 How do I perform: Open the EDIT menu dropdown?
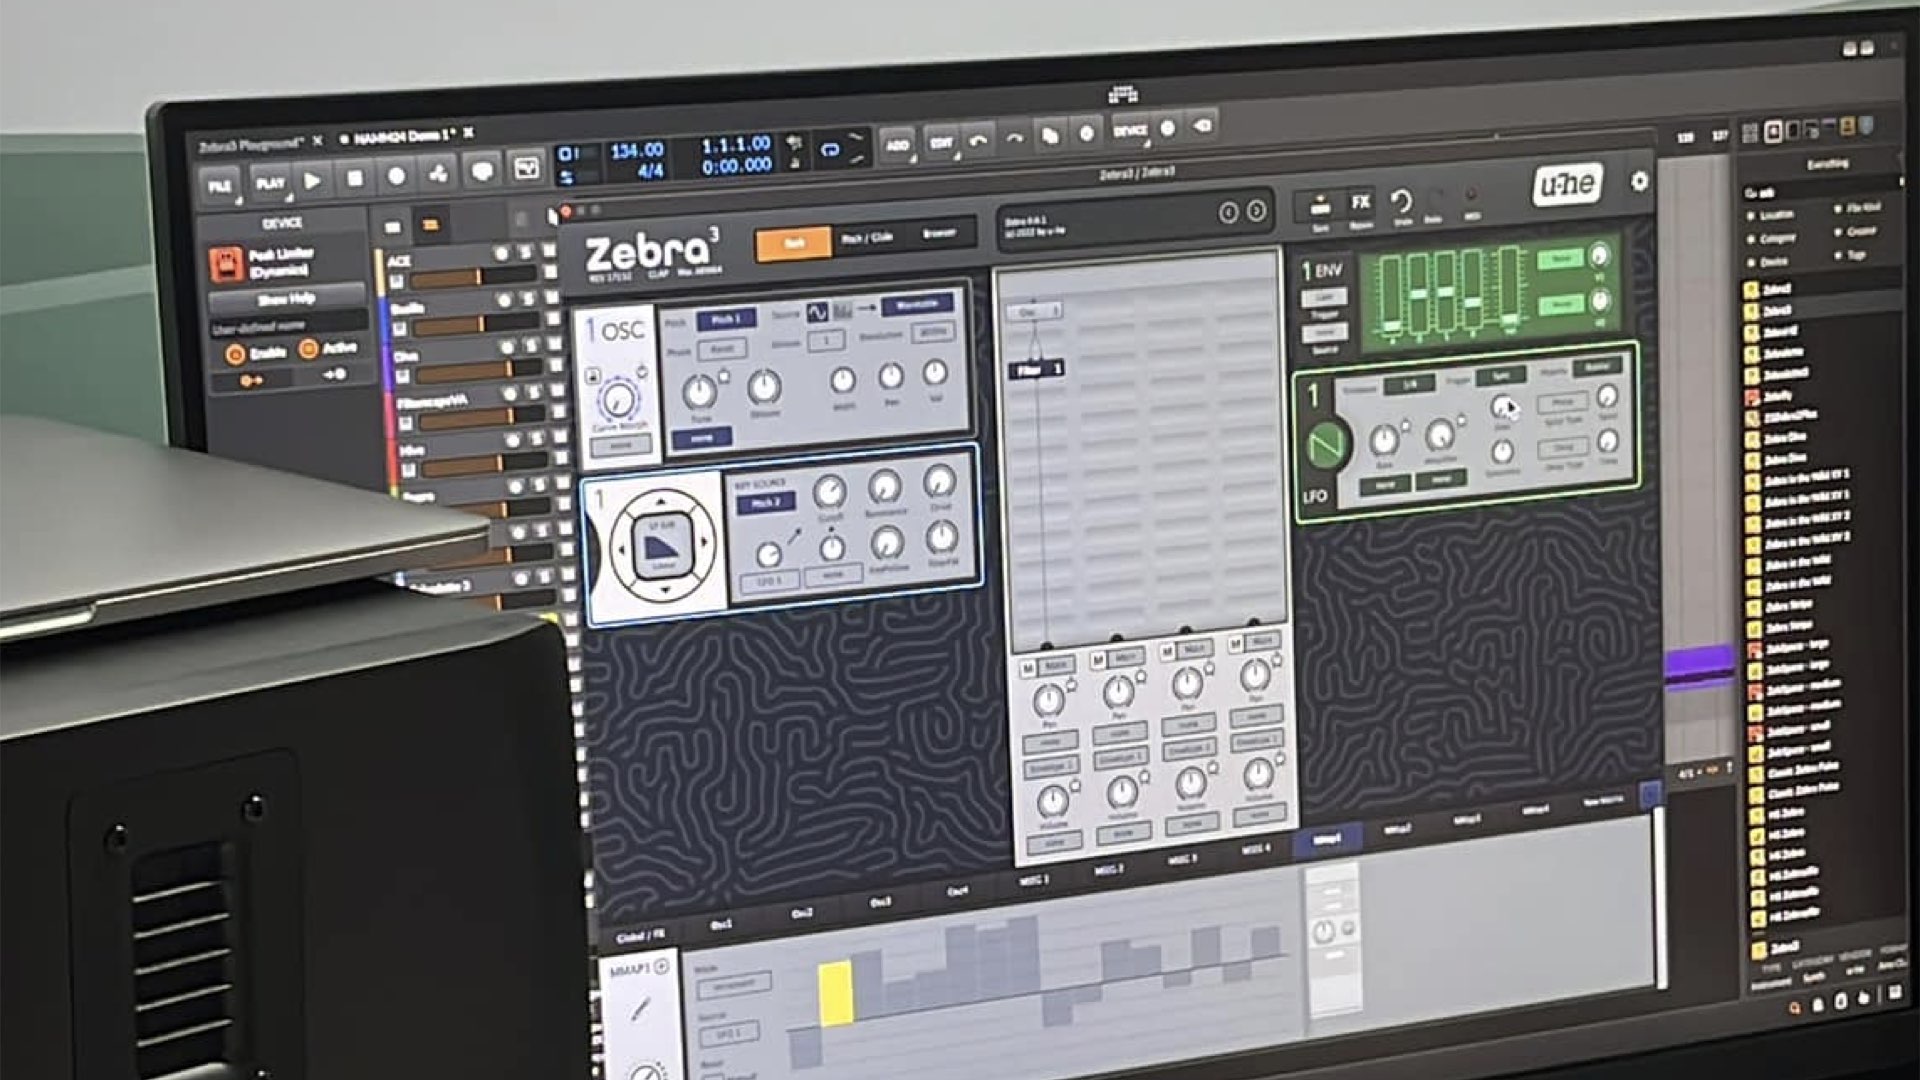(x=941, y=143)
